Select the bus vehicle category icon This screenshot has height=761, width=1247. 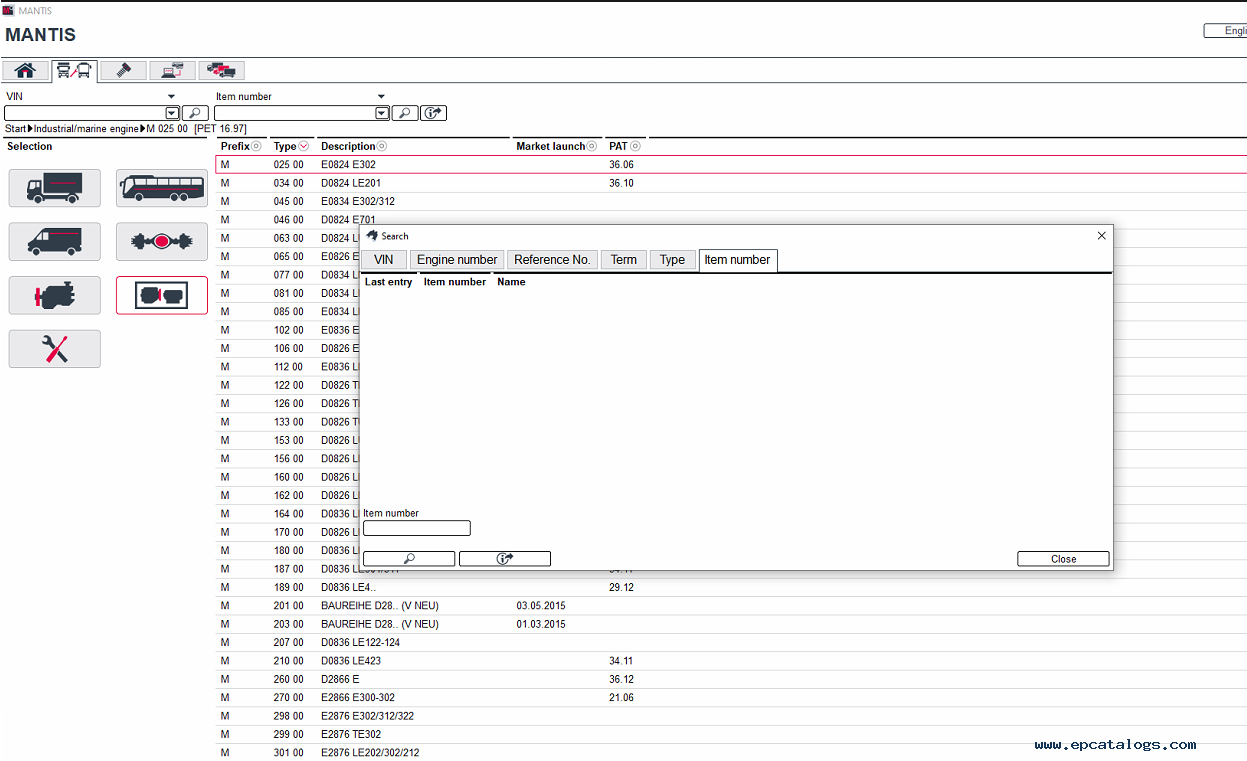pyautogui.click(x=162, y=188)
